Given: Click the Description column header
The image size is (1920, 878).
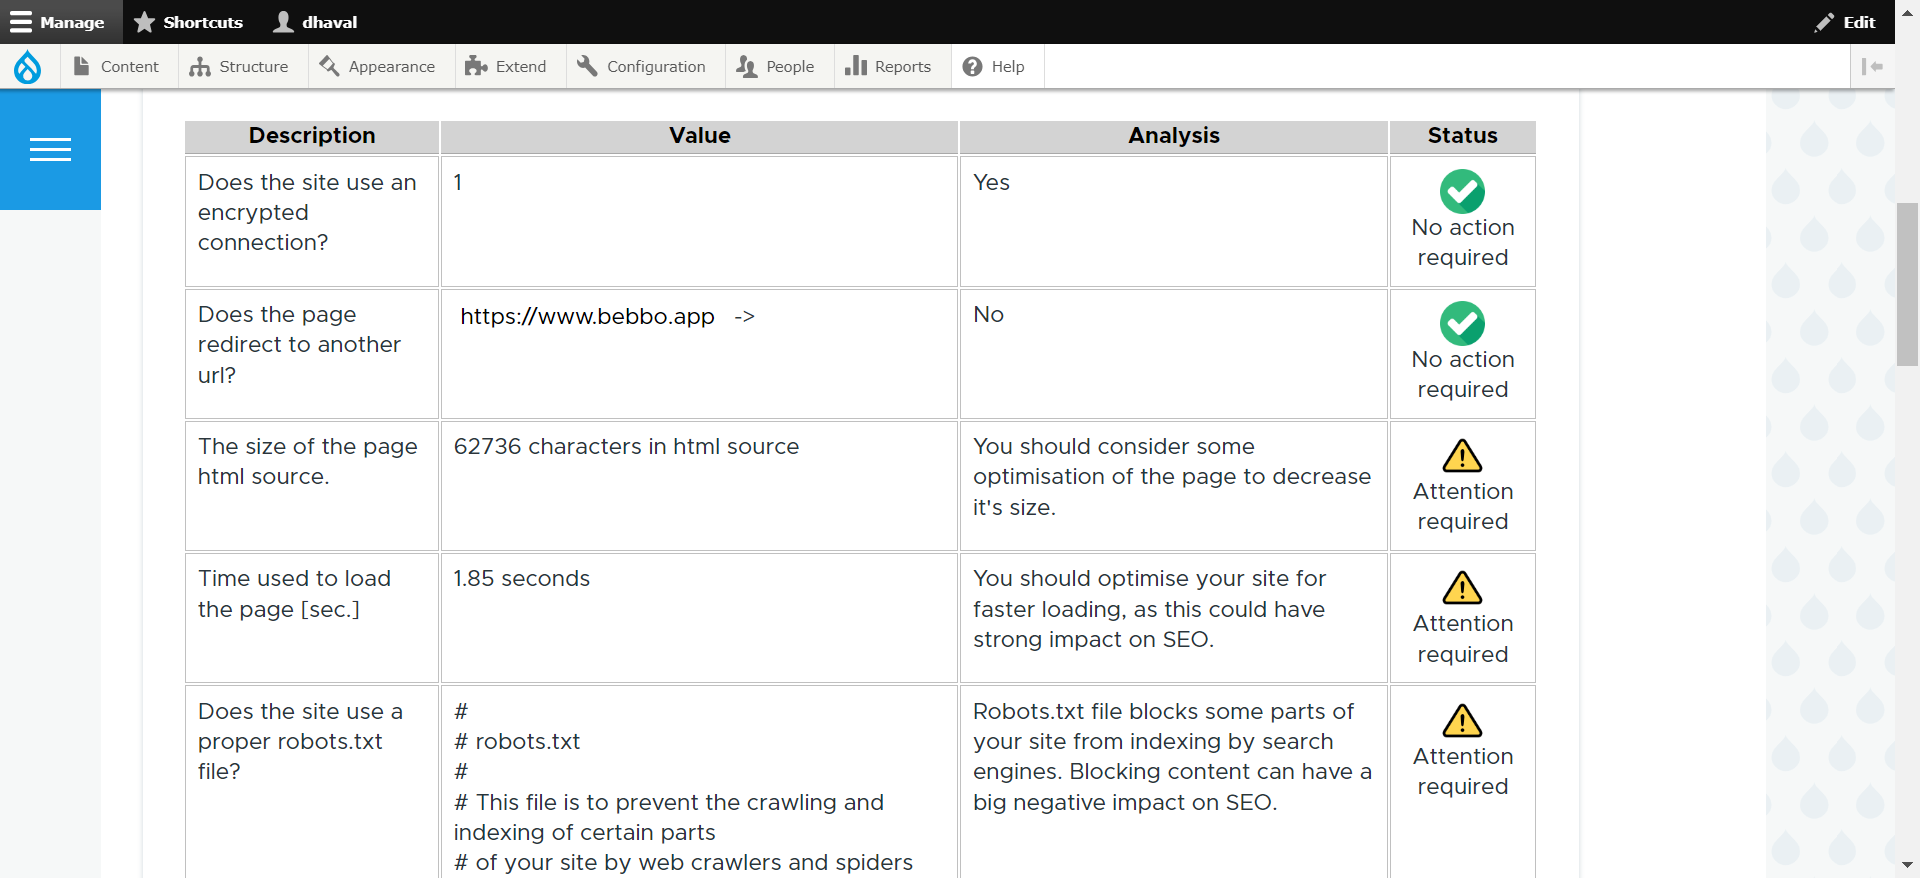Looking at the screenshot, I should point(312,136).
